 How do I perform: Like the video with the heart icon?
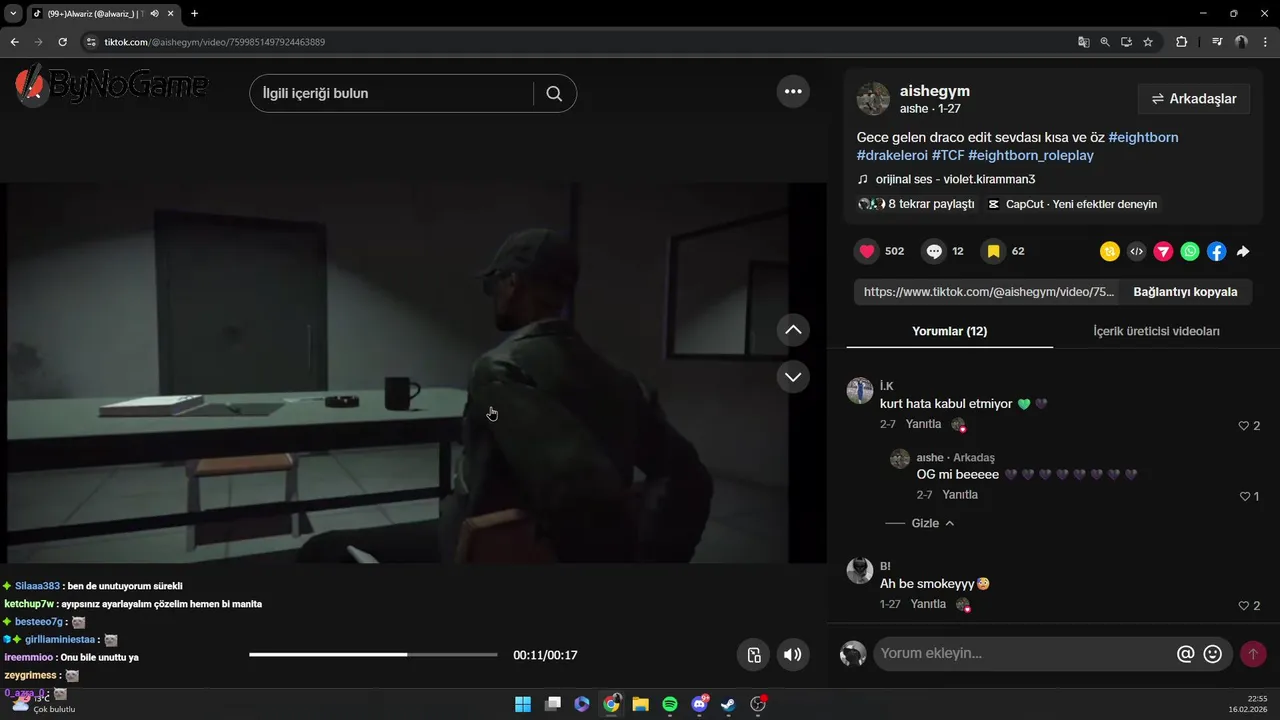(x=867, y=252)
